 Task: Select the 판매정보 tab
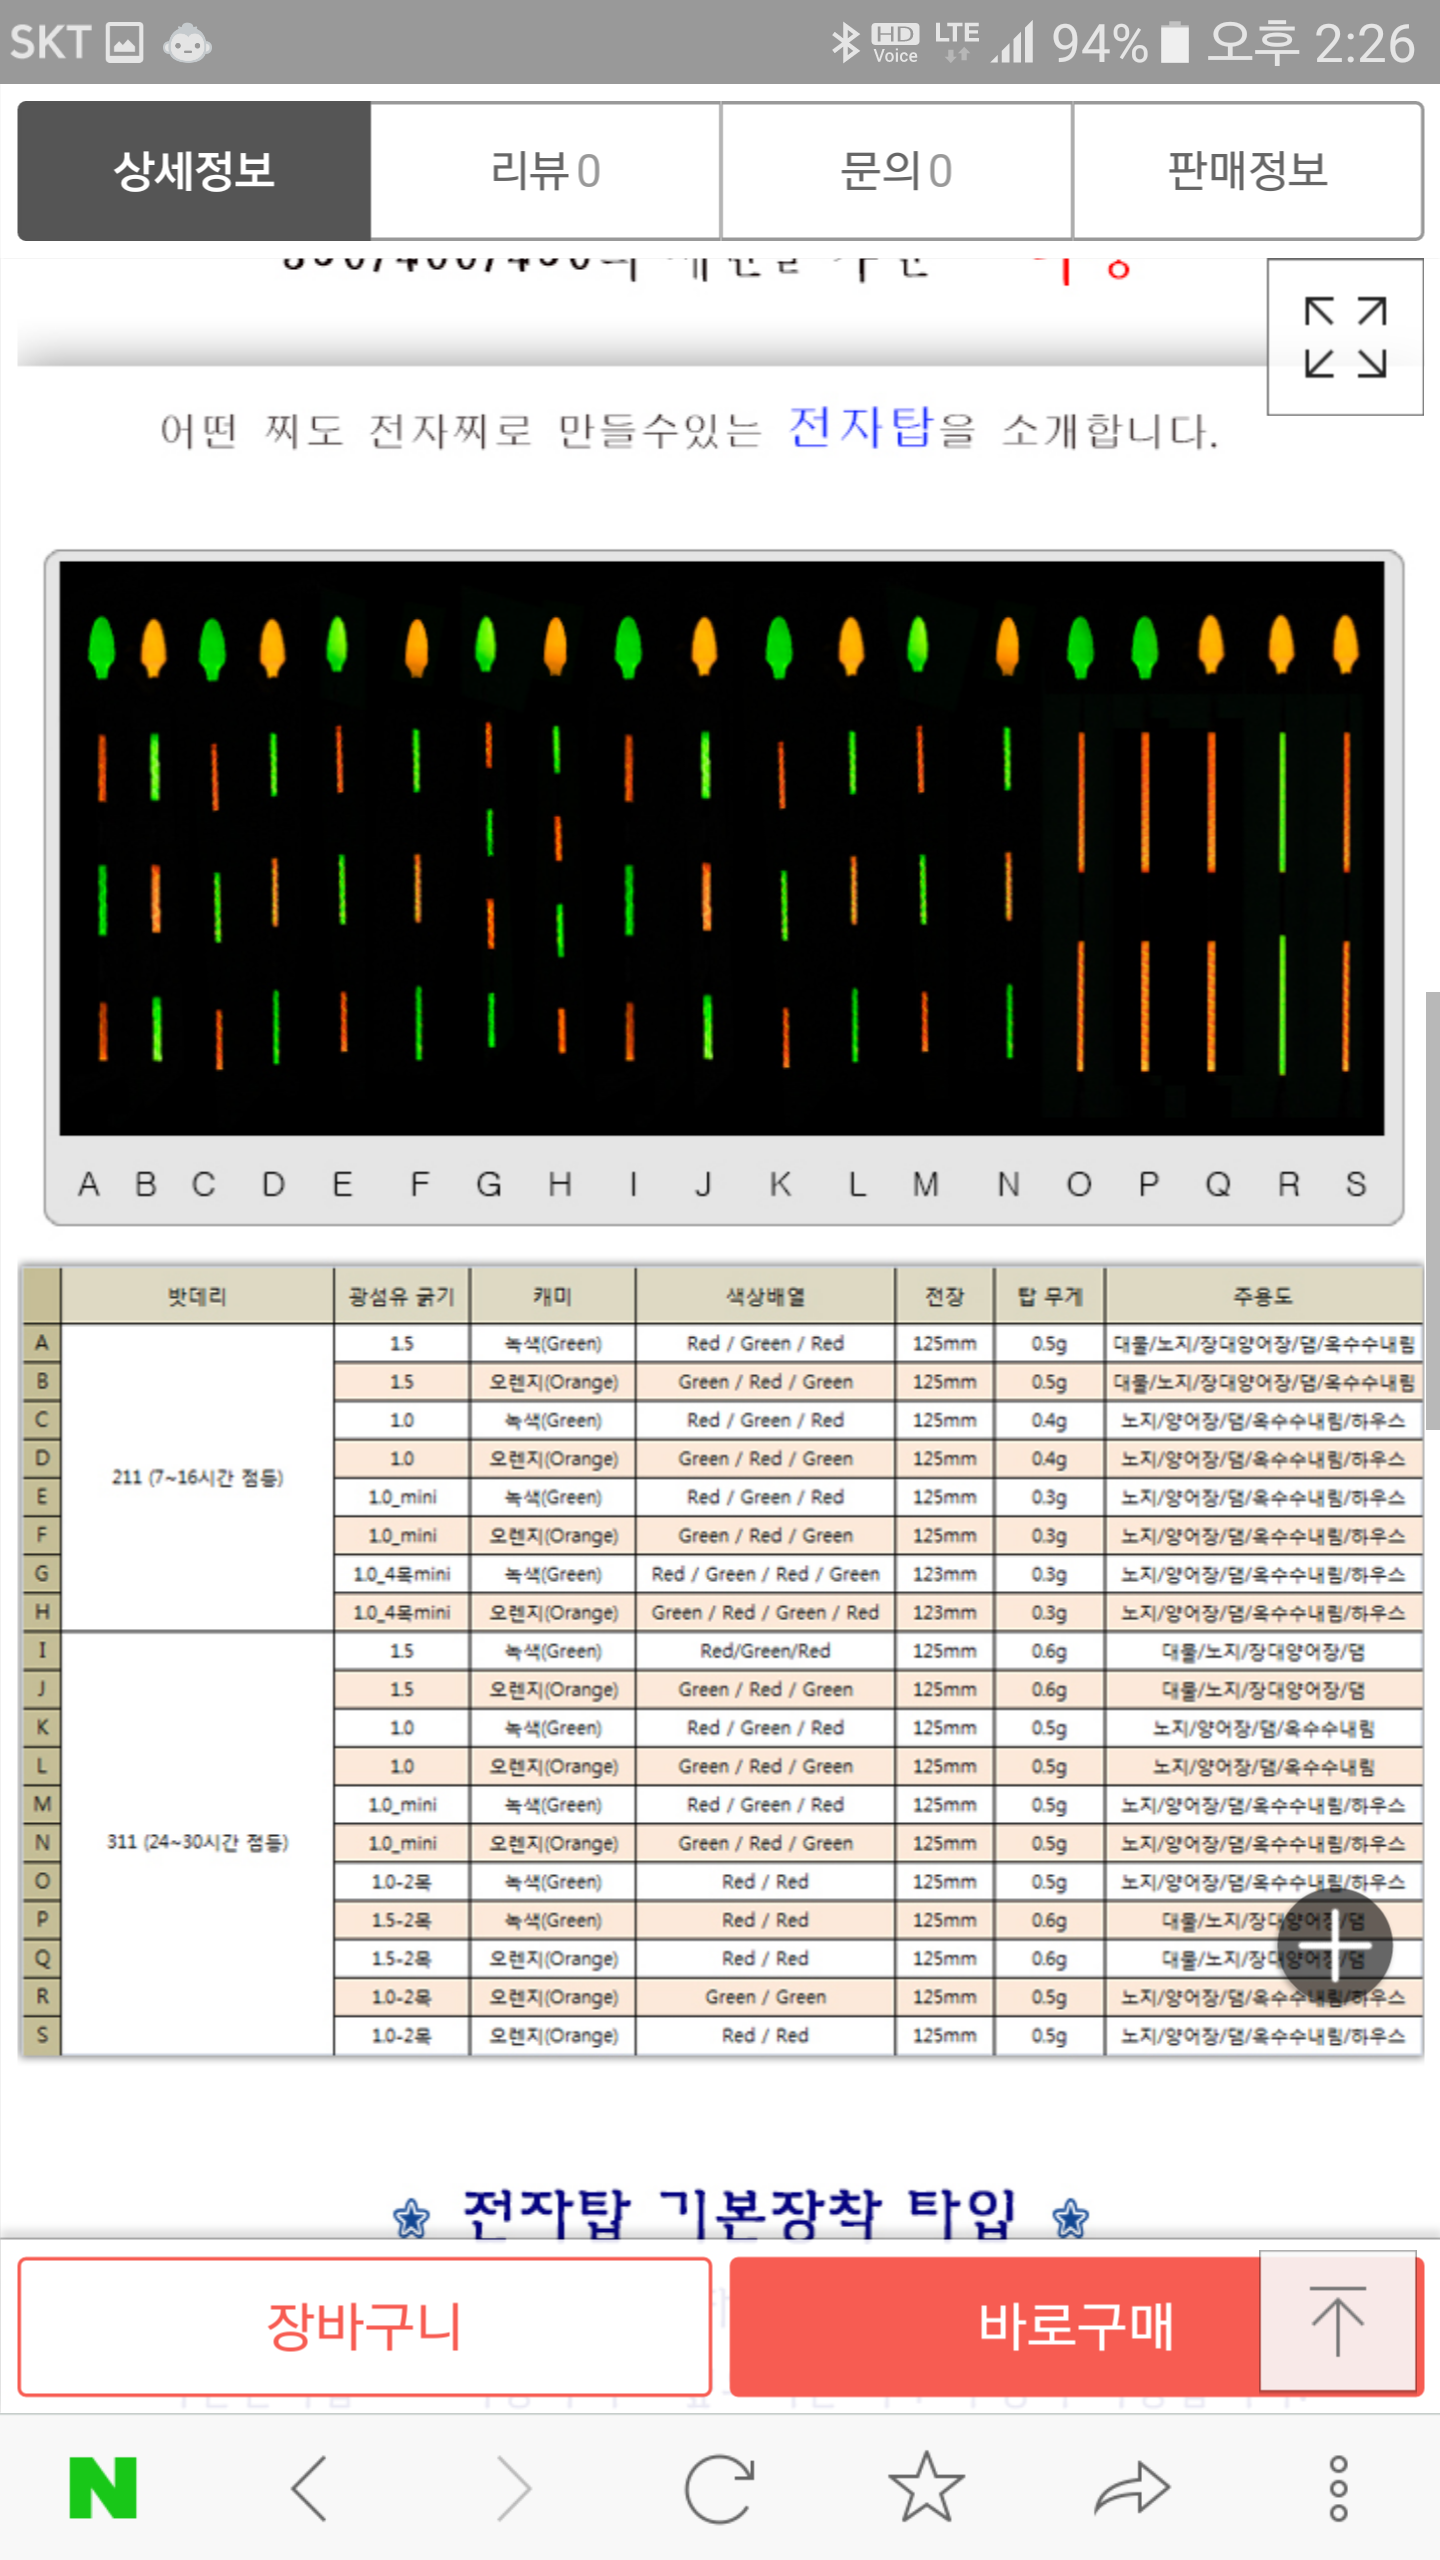1247,170
